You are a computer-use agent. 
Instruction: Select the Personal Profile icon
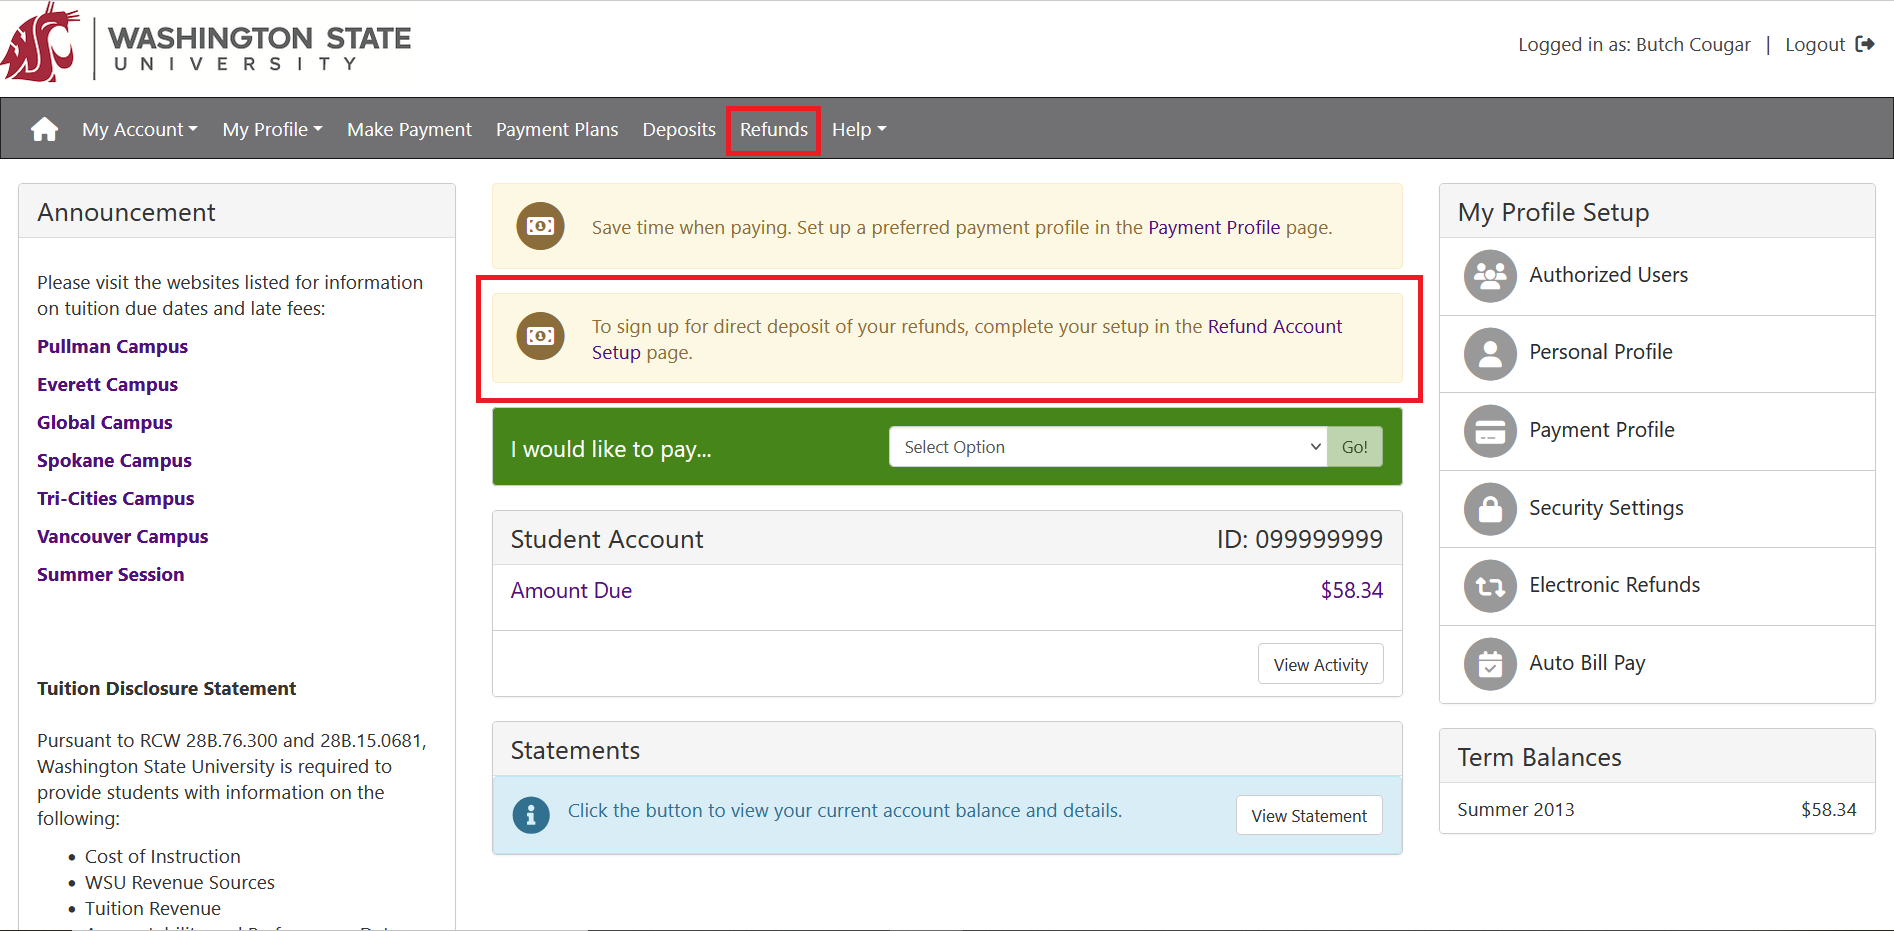click(x=1489, y=353)
